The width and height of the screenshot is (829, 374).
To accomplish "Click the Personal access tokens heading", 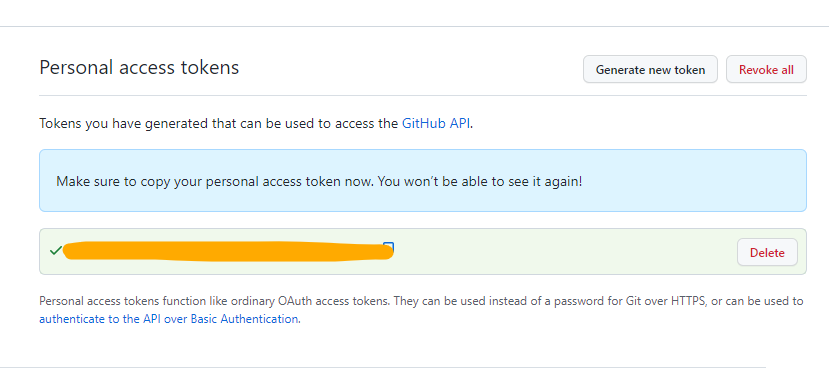I will 139,68.
